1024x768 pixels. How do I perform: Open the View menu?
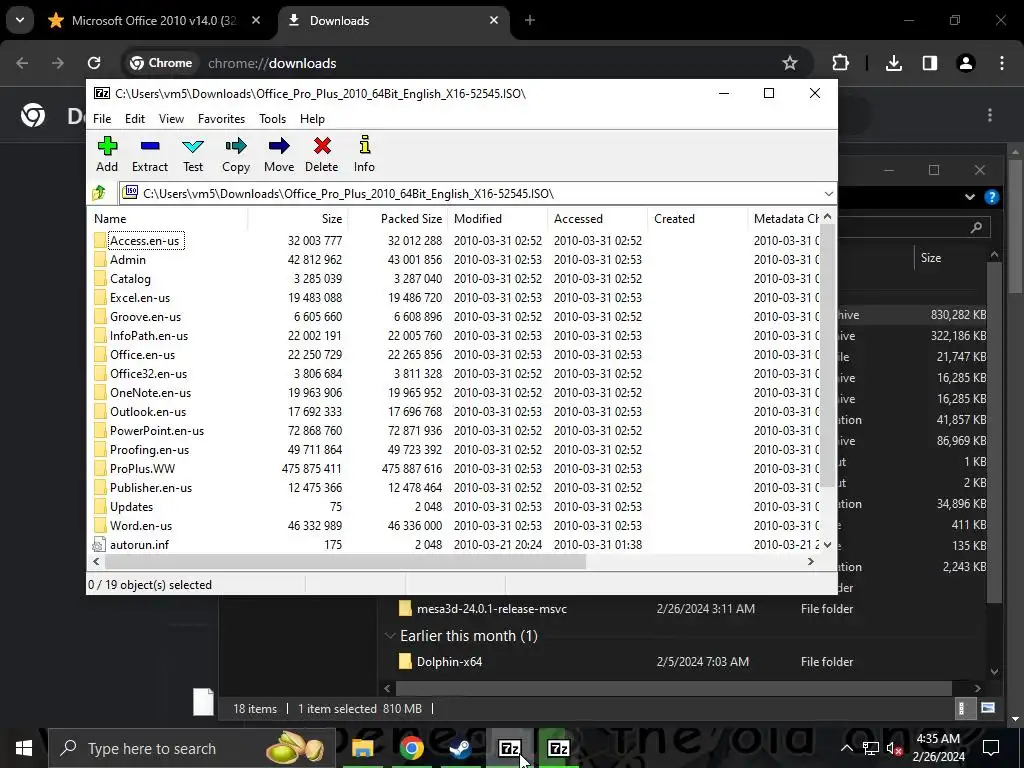pyautogui.click(x=171, y=119)
